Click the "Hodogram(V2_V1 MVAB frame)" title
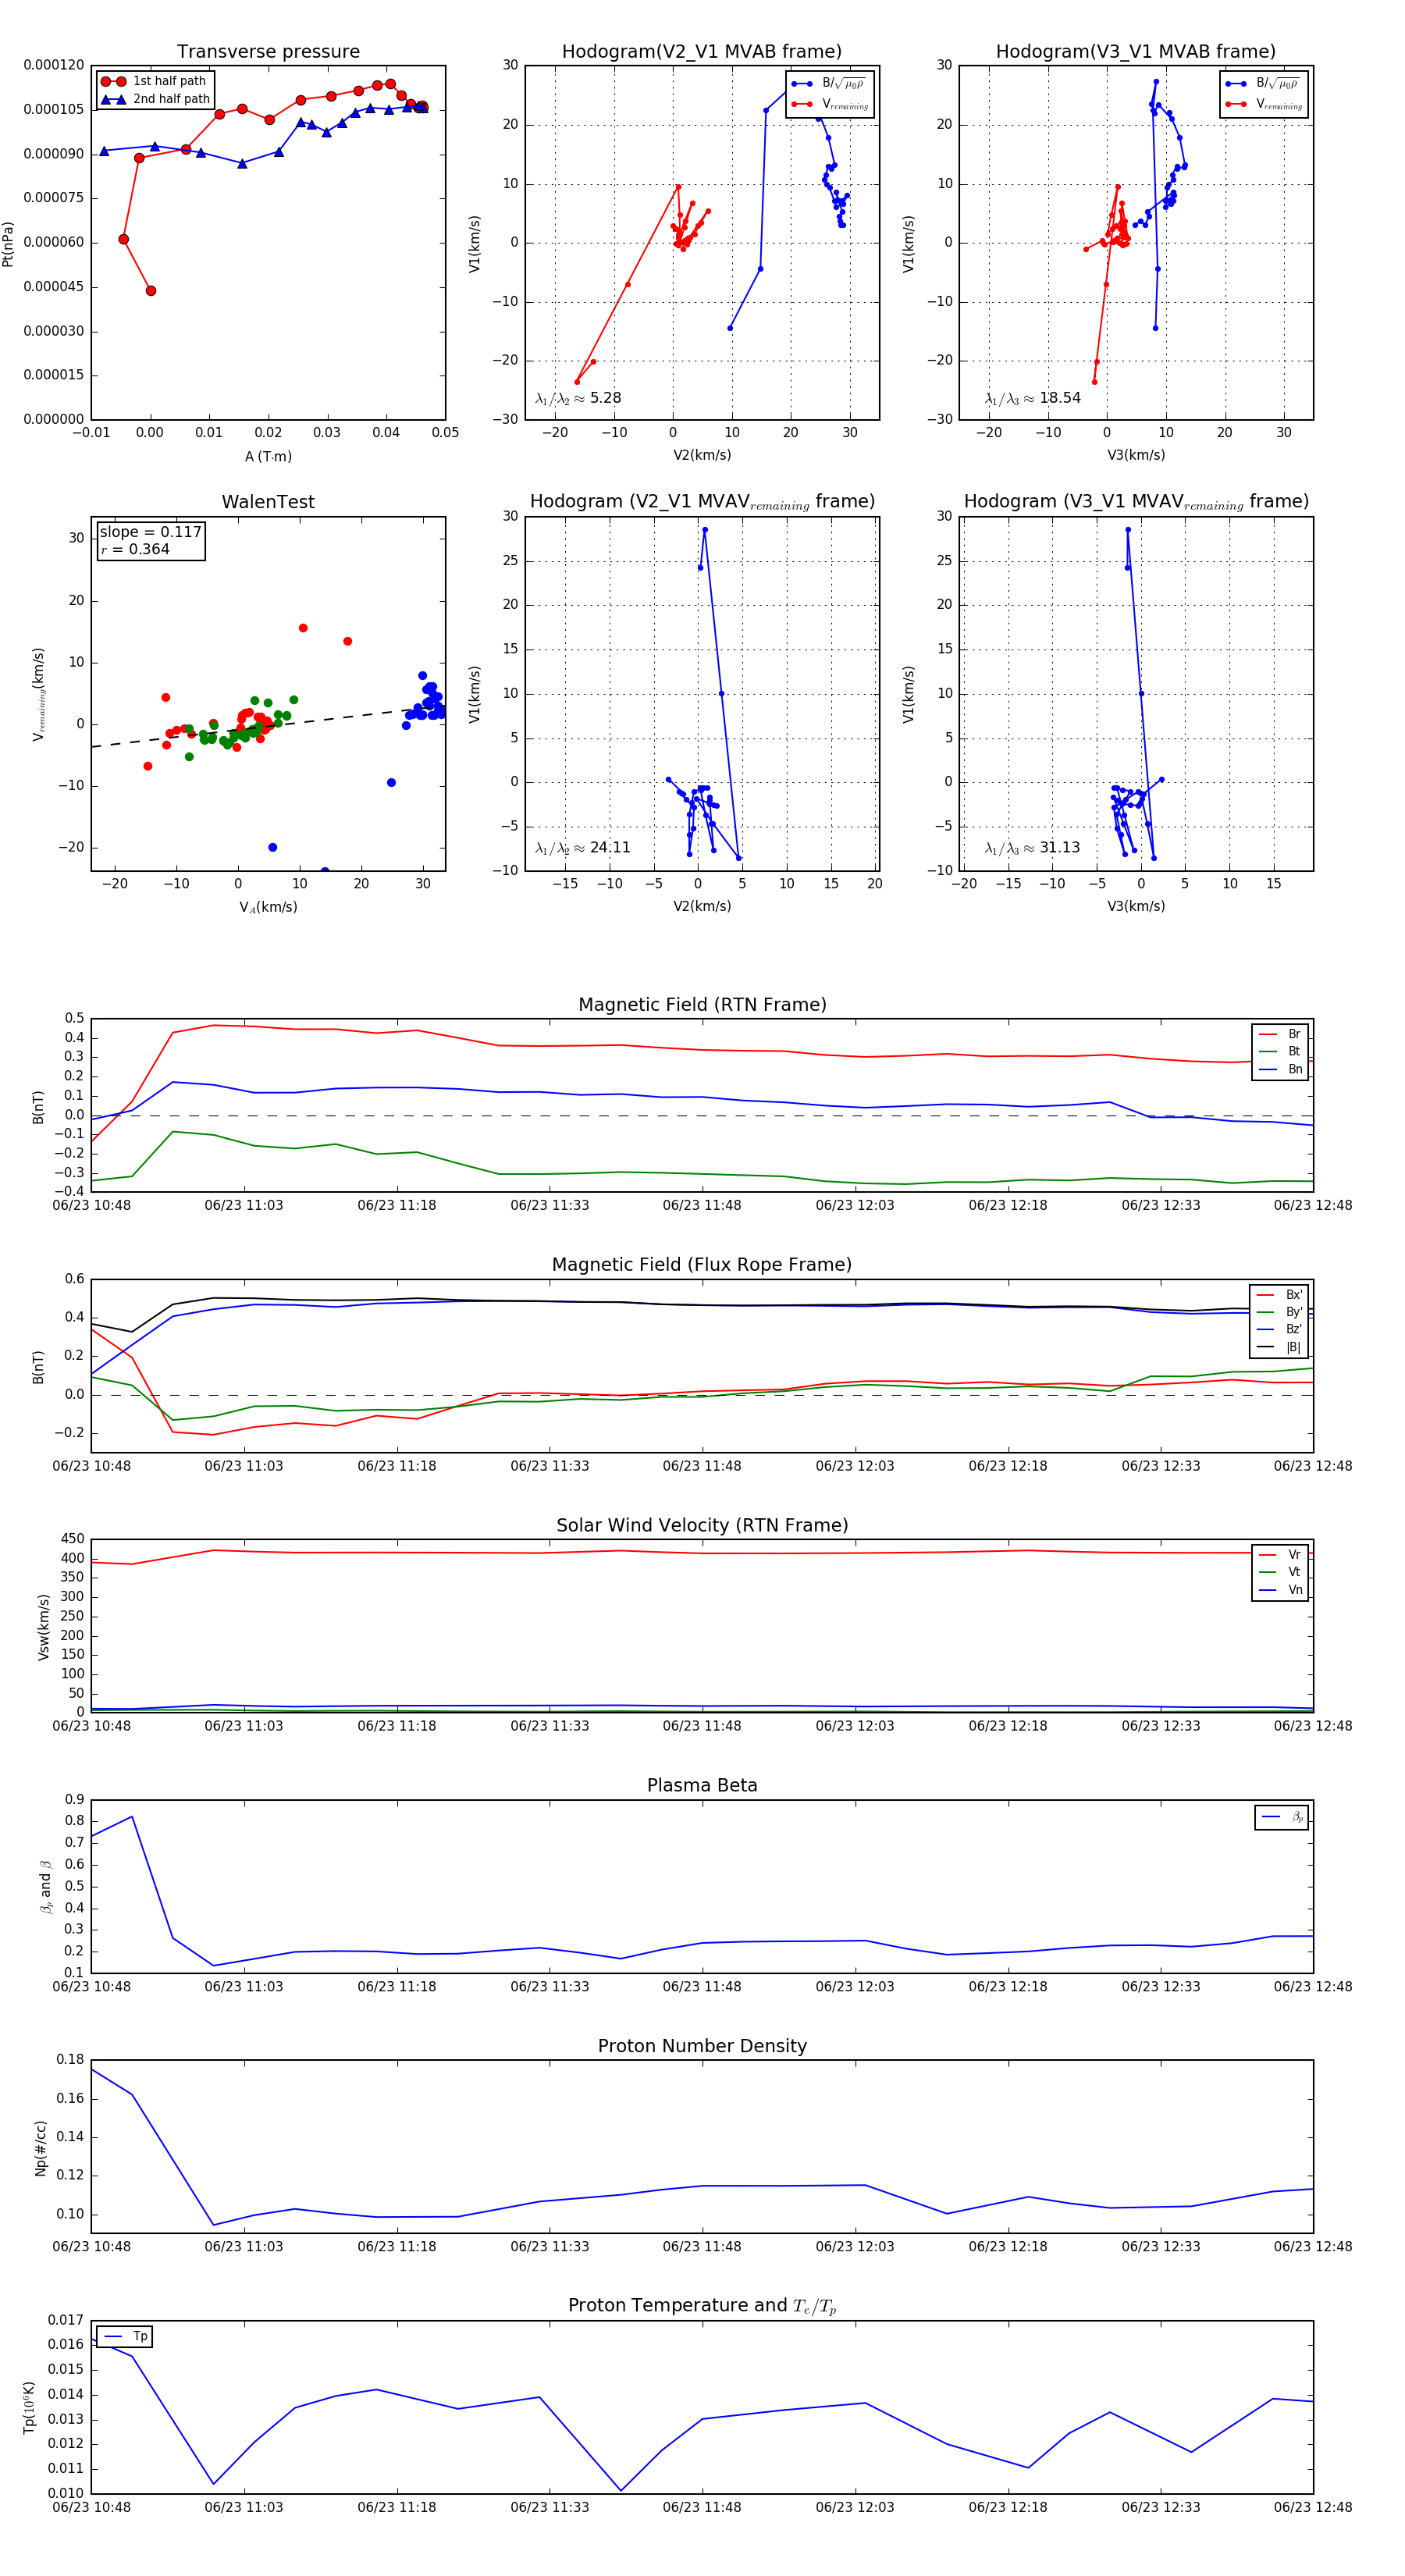The height and width of the screenshot is (2576, 1405). click(x=702, y=52)
